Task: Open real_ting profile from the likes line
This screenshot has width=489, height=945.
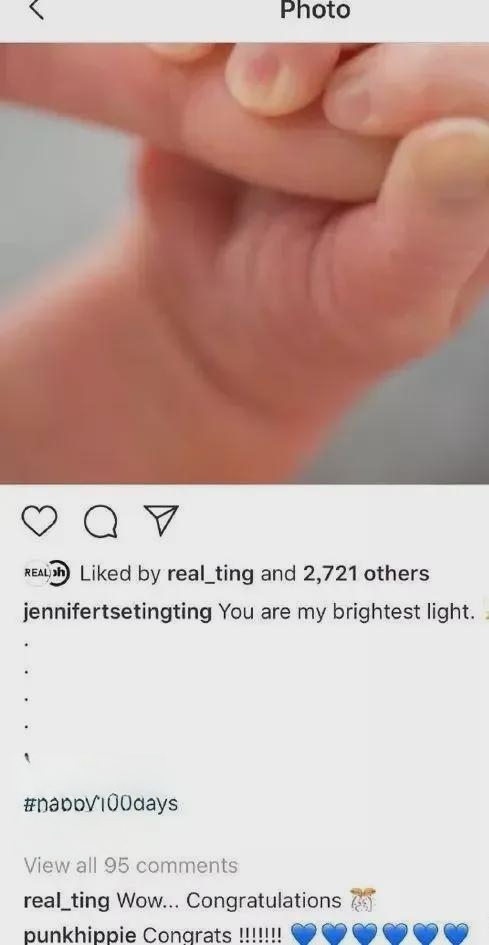Action: 210,574
